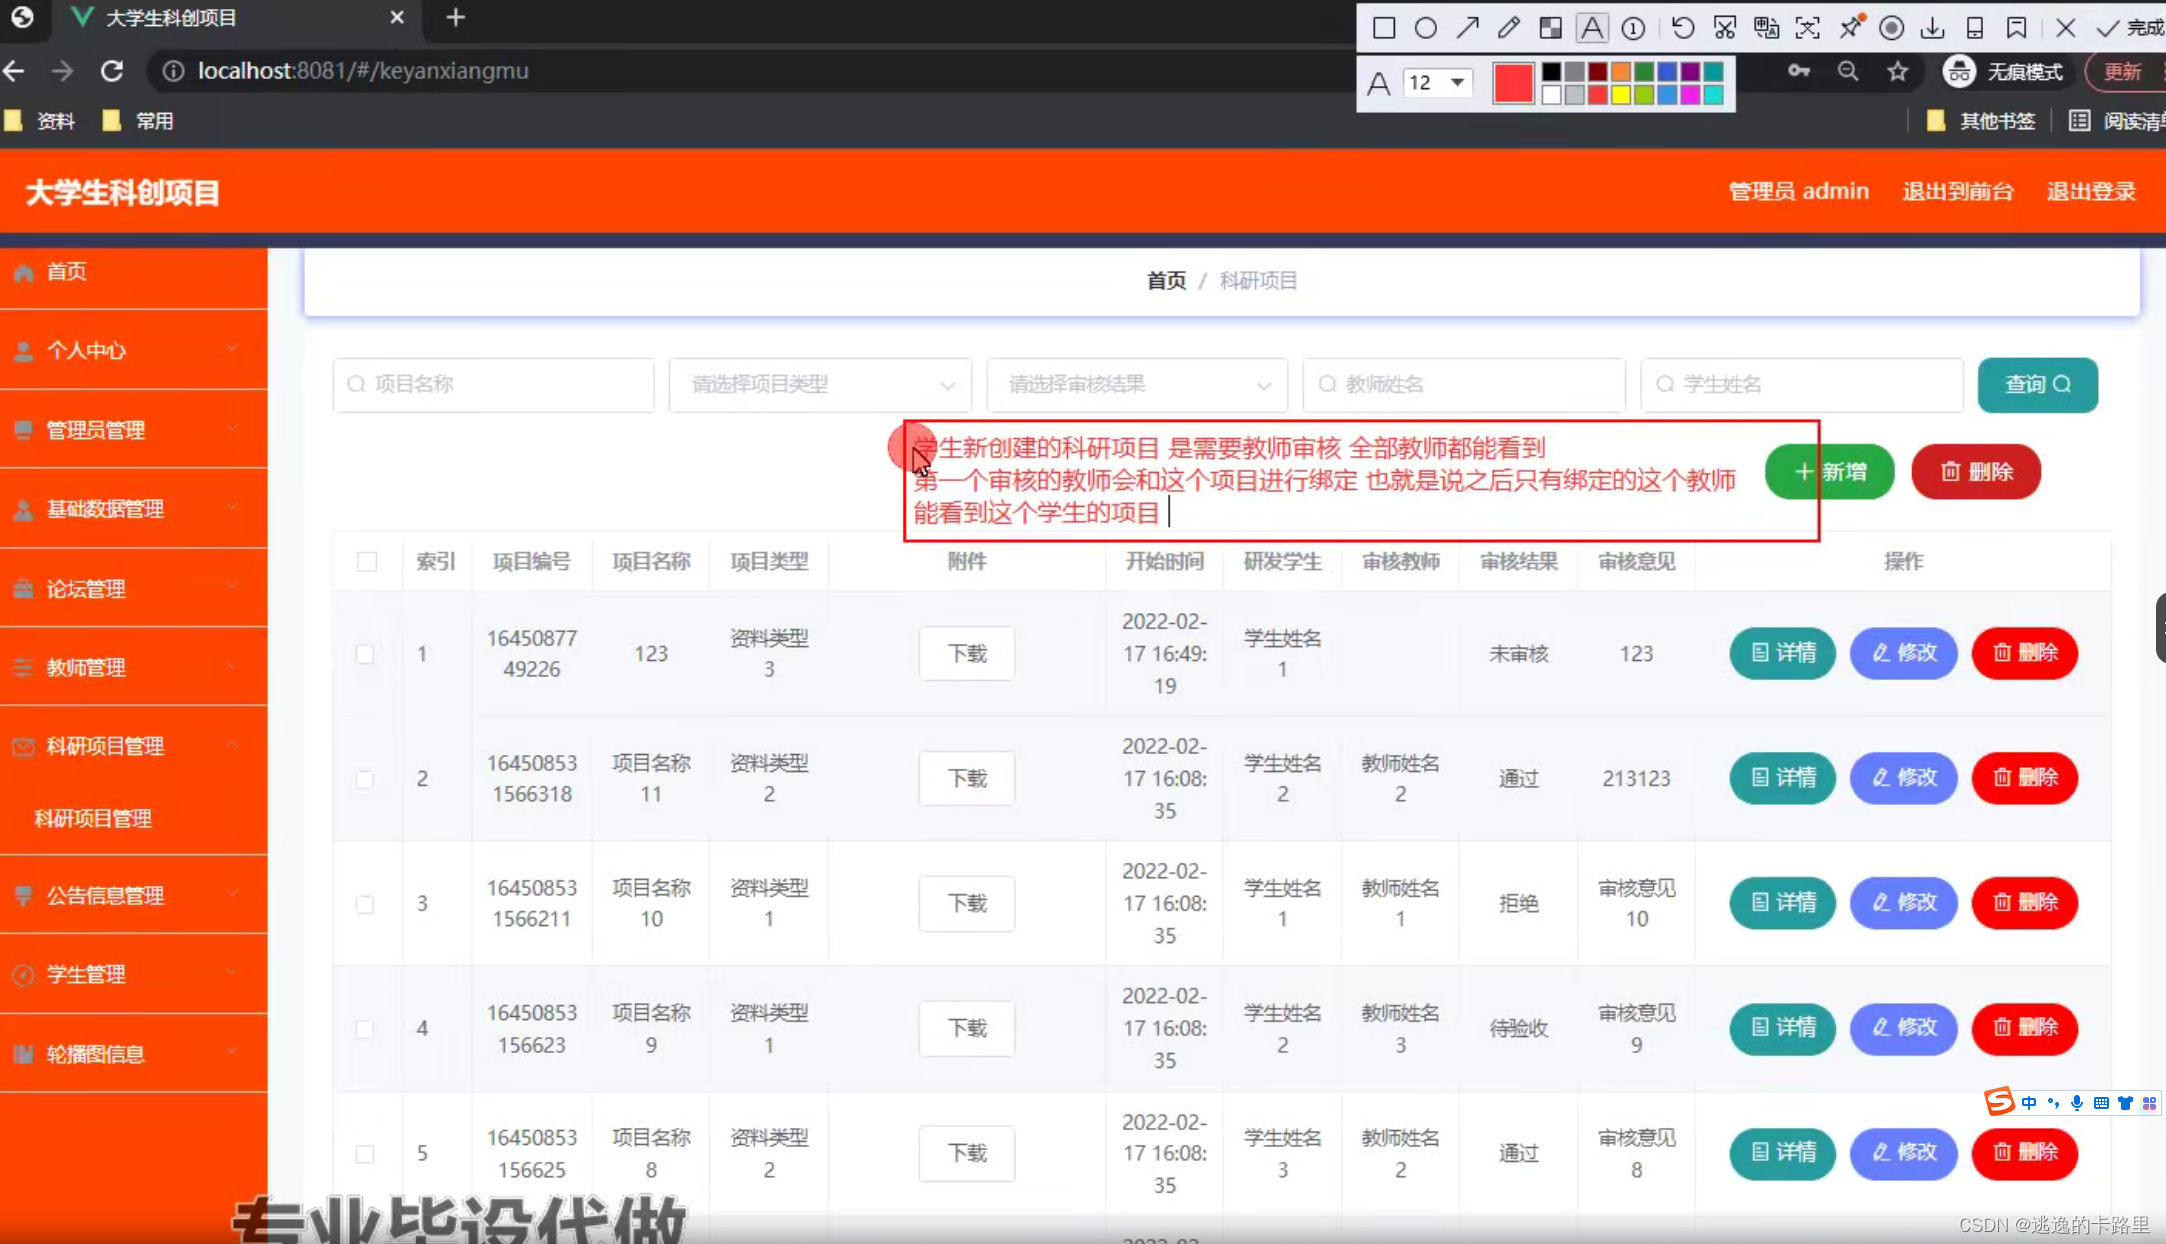Pin the screenshot to screen

[1850, 28]
